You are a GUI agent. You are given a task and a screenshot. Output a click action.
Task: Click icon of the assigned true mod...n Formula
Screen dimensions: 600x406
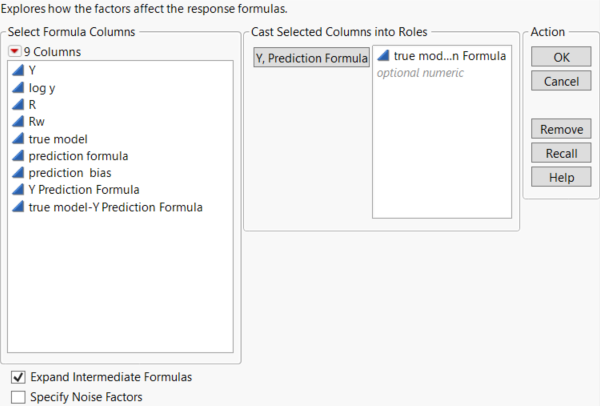pyautogui.click(x=384, y=57)
